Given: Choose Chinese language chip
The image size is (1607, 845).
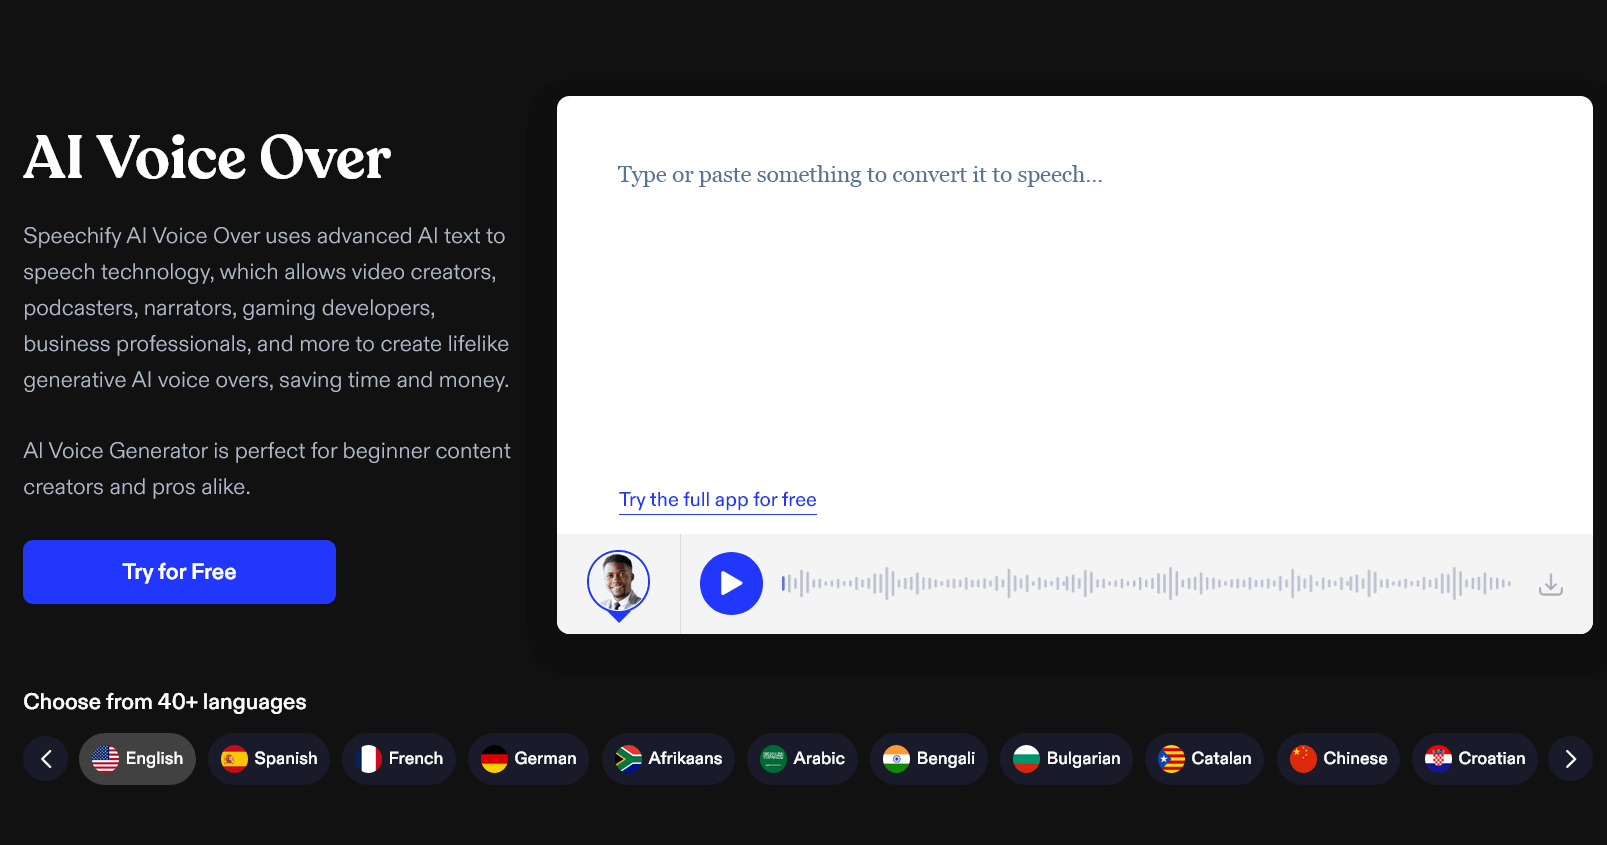Looking at the screenshot, I should pos(1338,759).
